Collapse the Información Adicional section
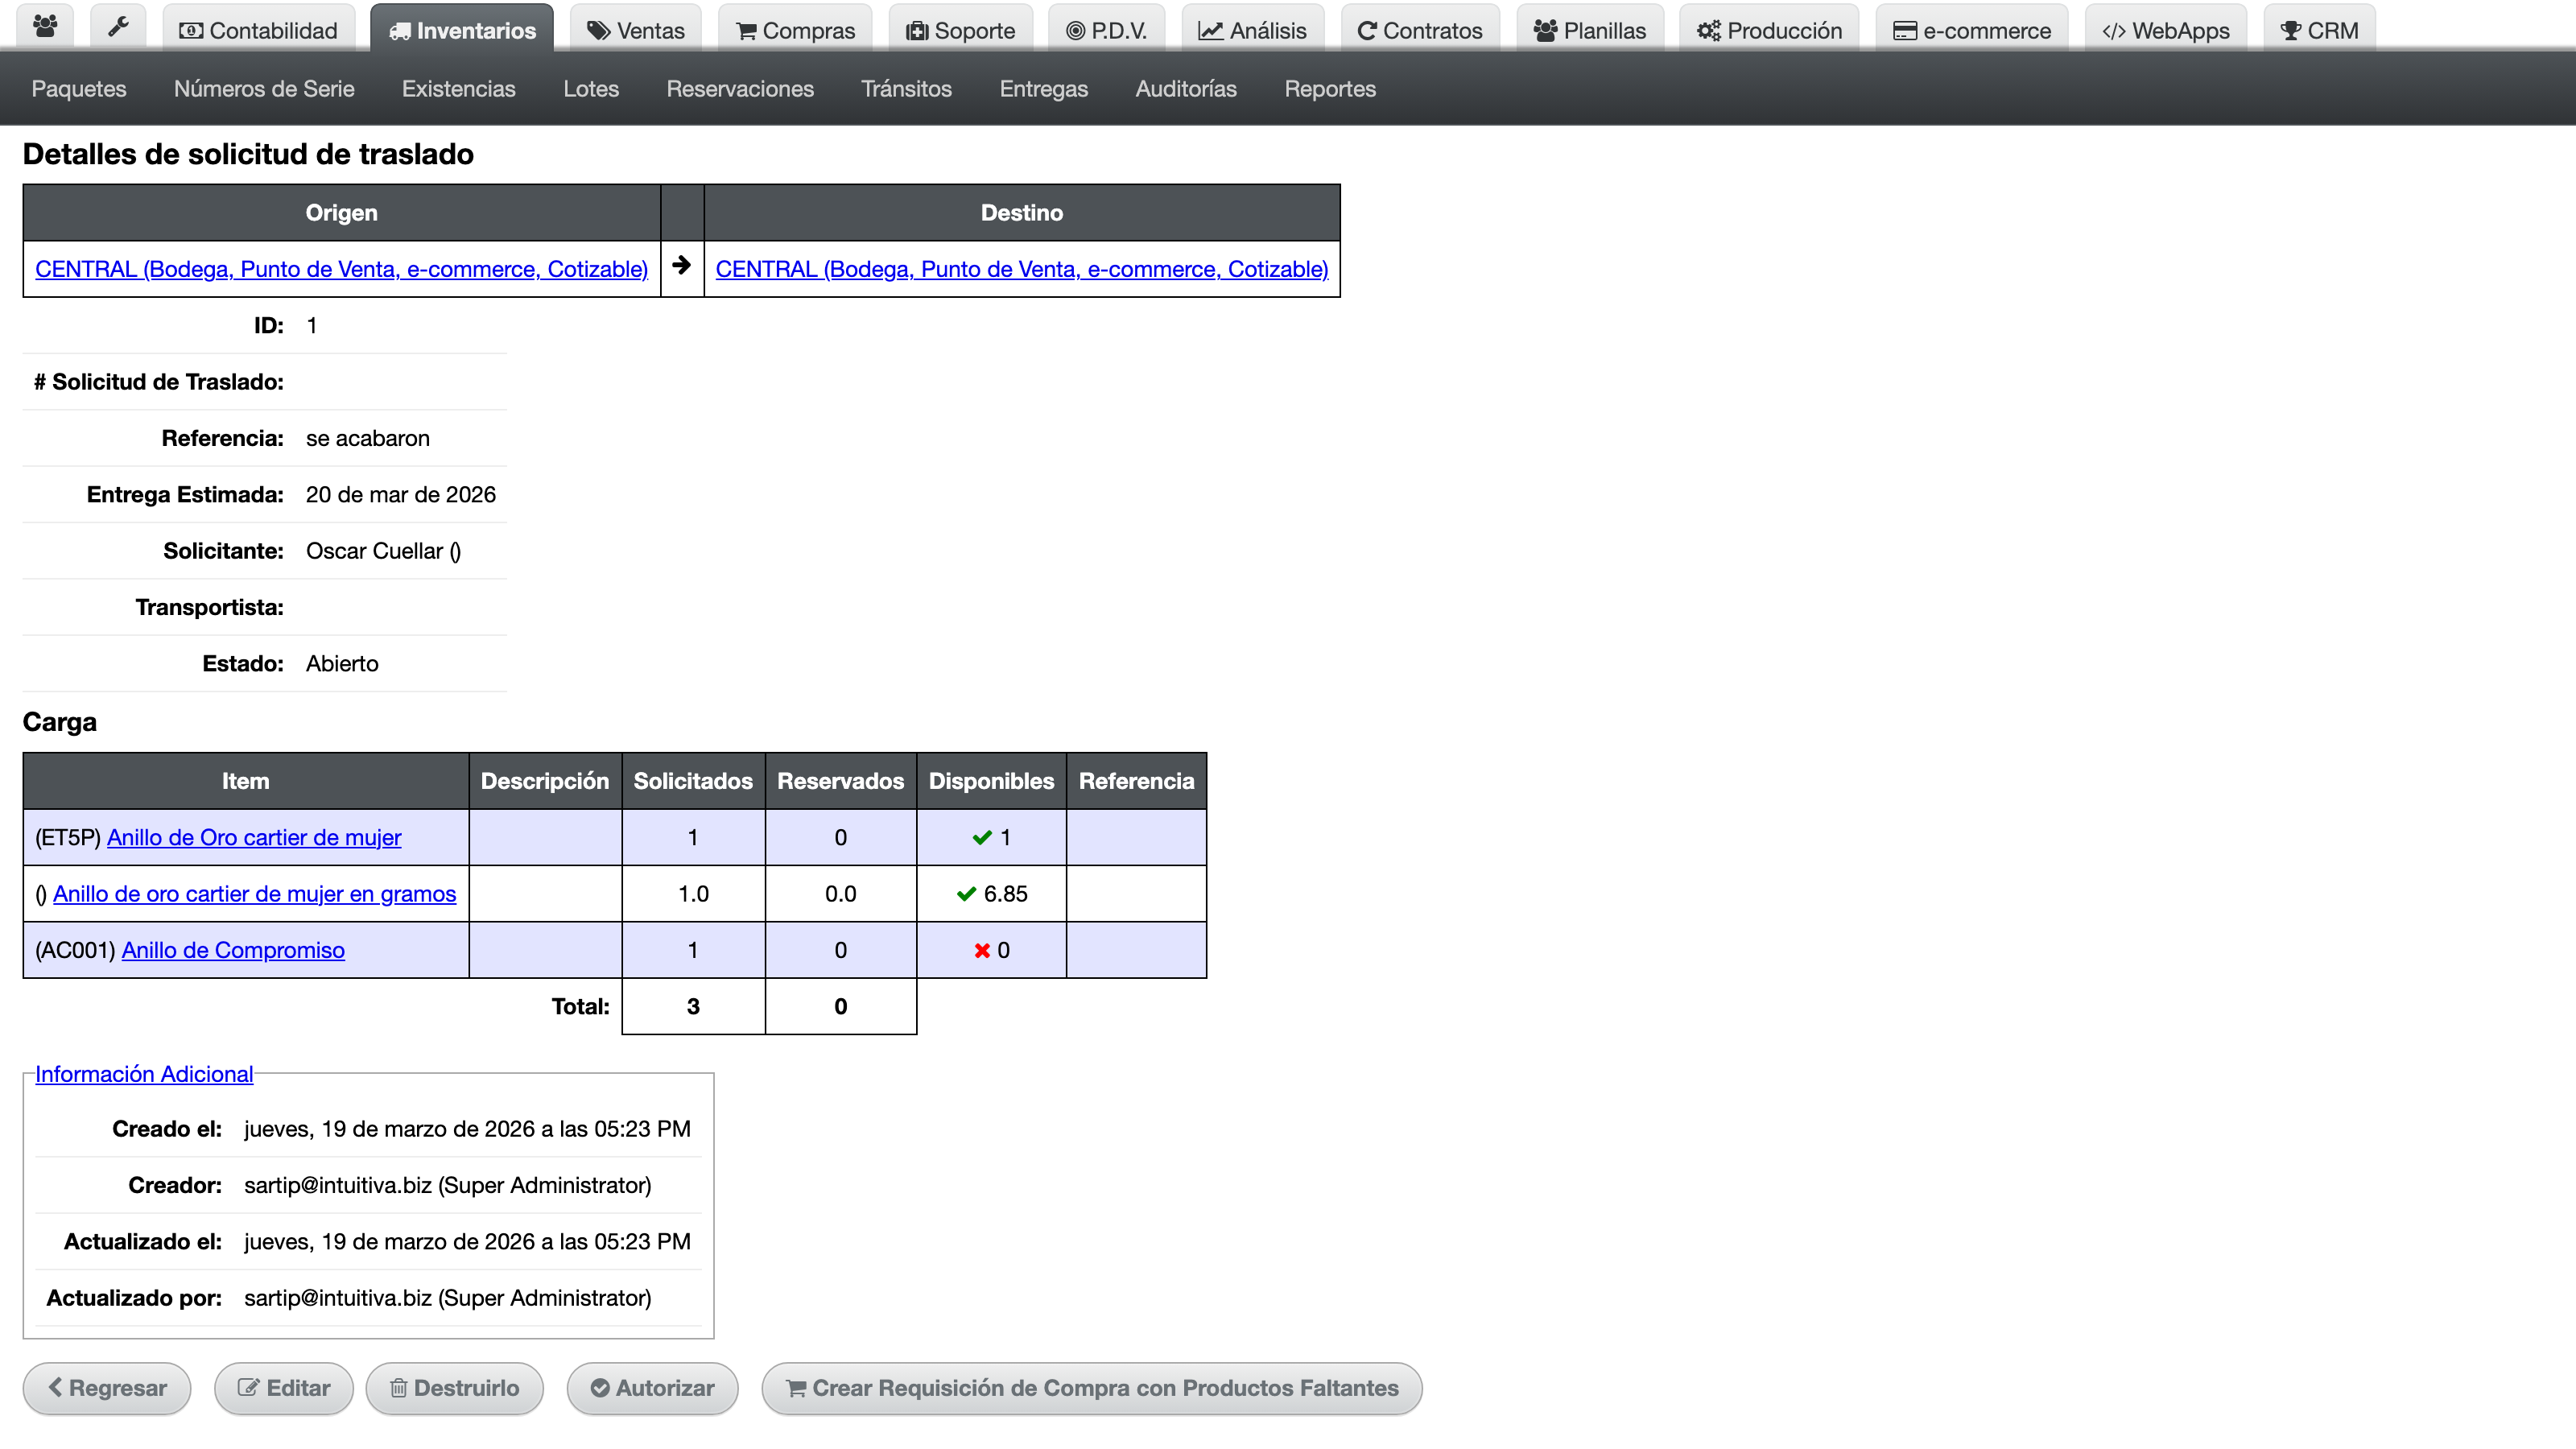The height and width of the screenshot is (1449, 2576). tap(144, 1074)
